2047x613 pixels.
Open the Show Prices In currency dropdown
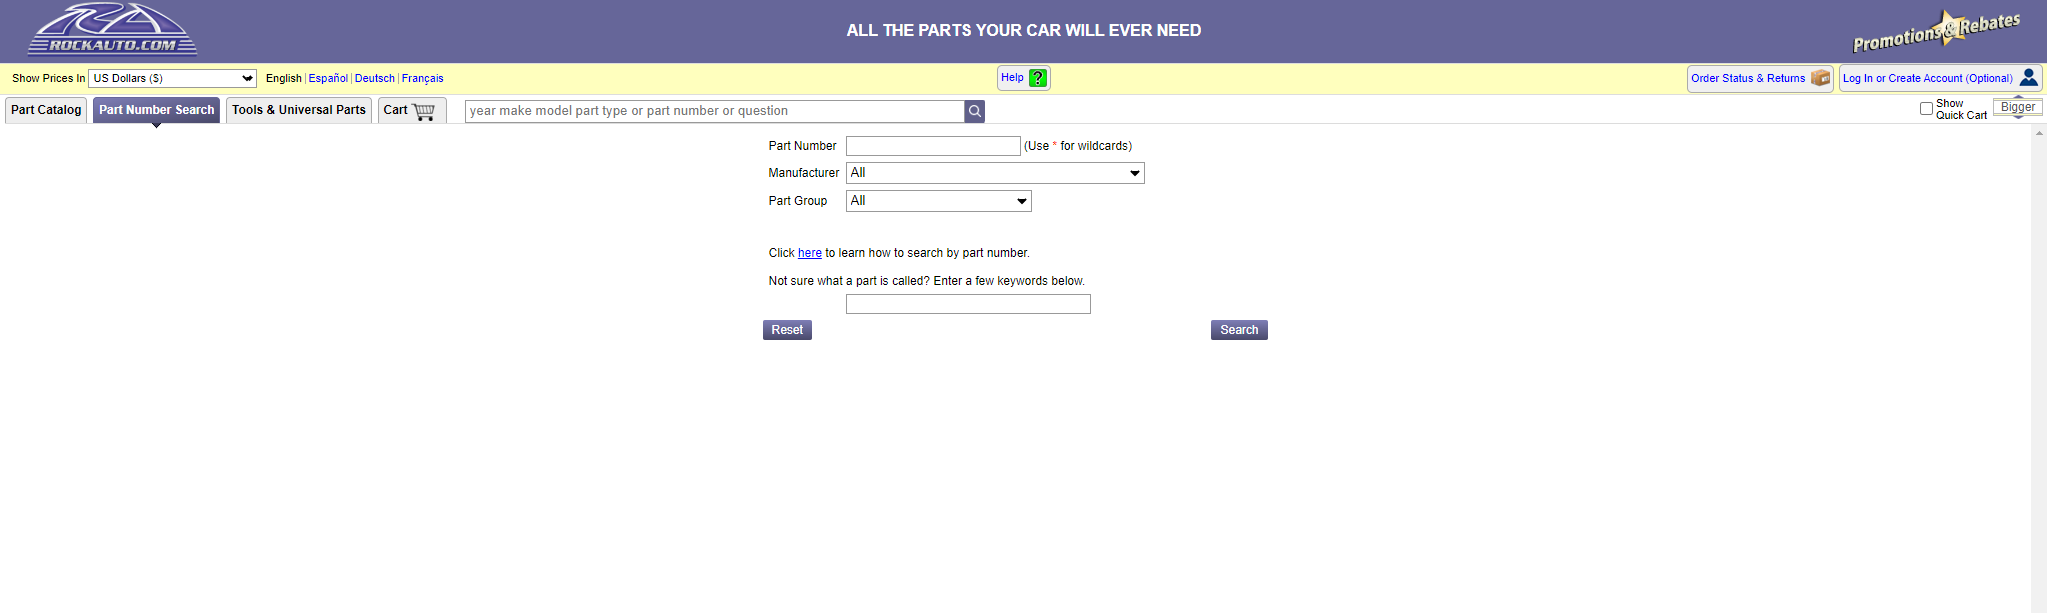[x=172, y=78]
